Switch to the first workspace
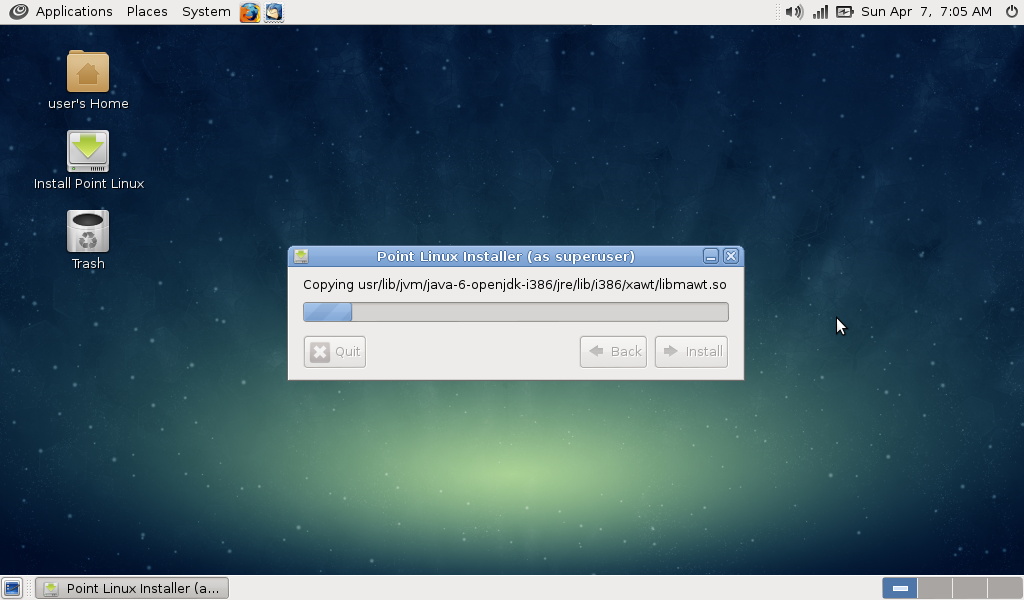 click(900, 588)
